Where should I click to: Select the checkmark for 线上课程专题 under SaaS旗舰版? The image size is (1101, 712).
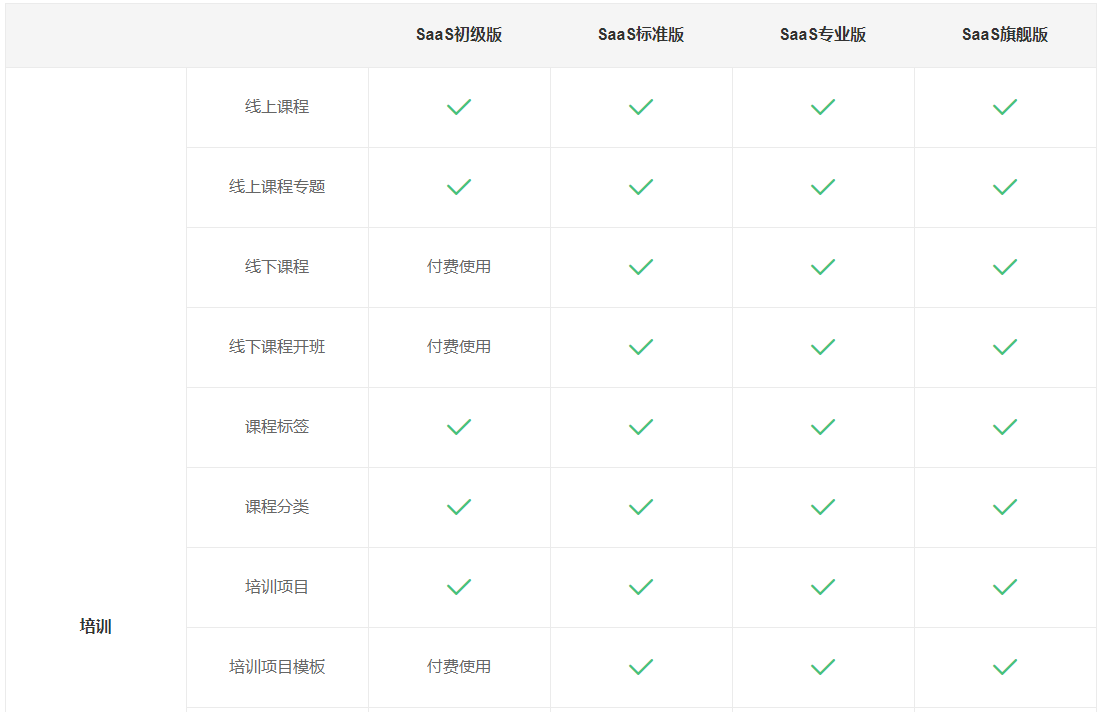[x=1004, y=187]
